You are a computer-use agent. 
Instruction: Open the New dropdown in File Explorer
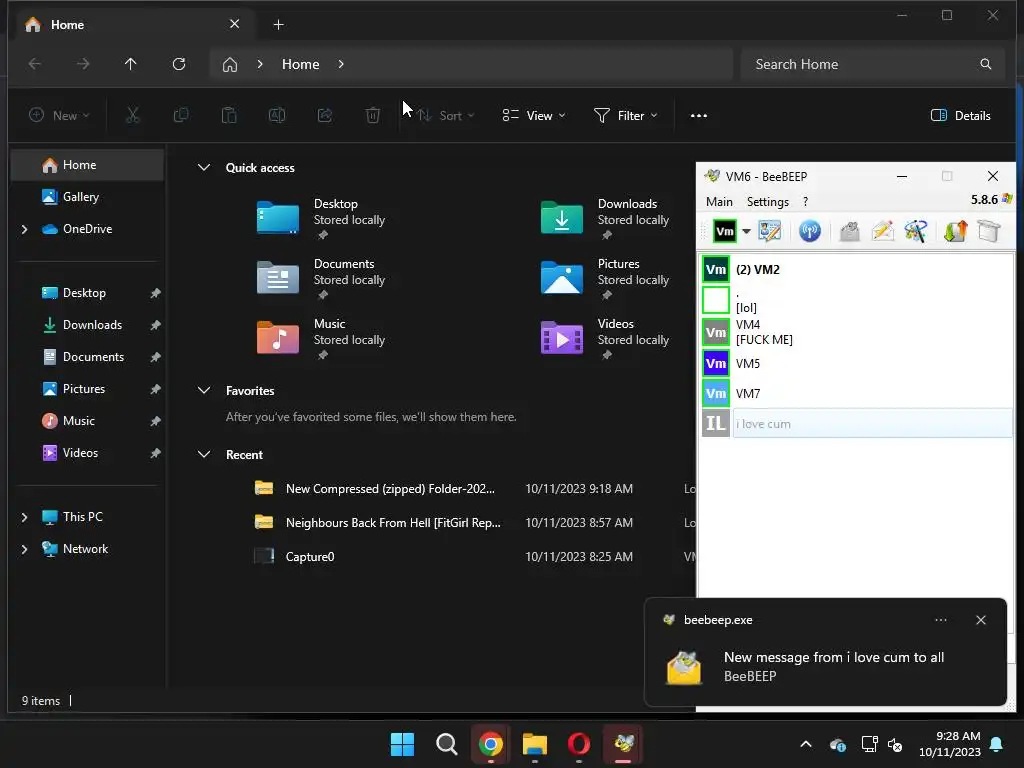coord(59,116)
